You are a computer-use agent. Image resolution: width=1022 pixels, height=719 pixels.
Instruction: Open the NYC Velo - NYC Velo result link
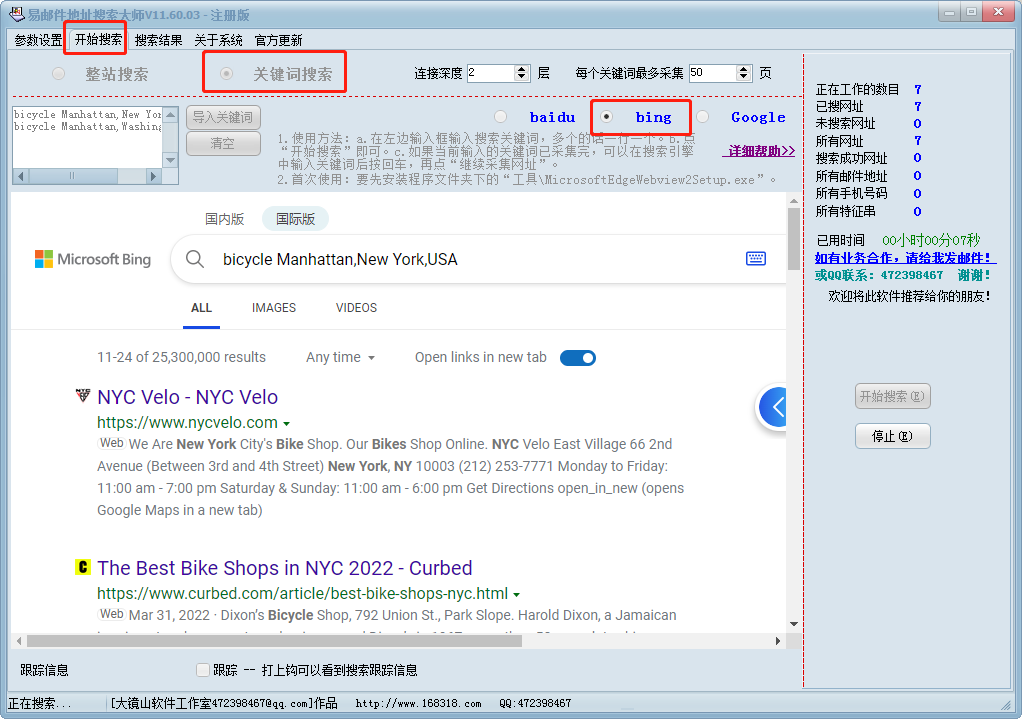click(188, 397)
